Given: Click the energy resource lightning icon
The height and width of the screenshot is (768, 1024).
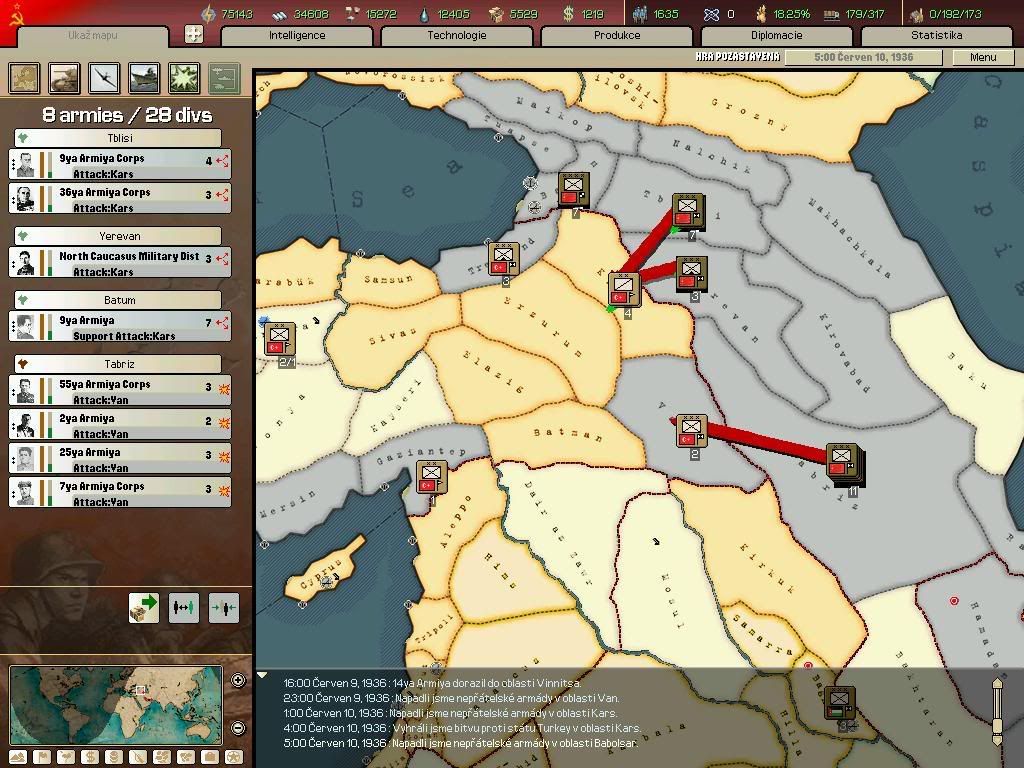Looking at the screenshot, I should (x=208, y=14).
